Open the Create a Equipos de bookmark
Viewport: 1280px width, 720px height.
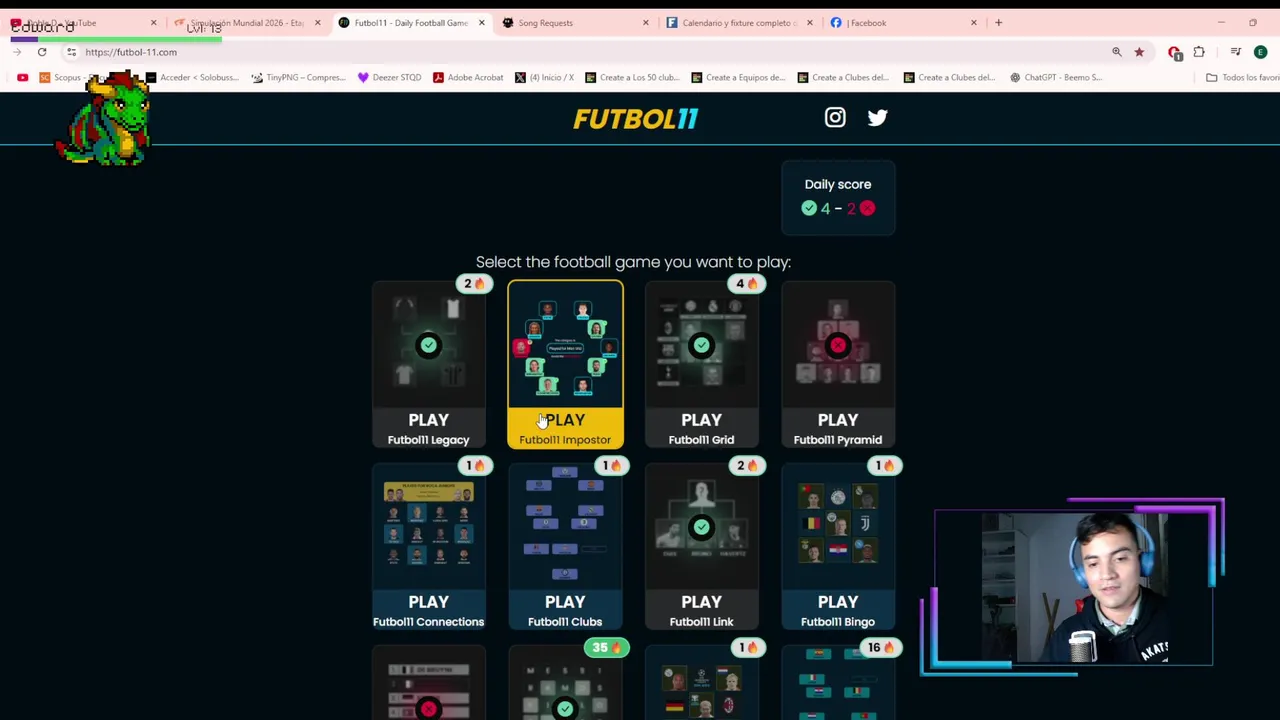coord(738,77)
